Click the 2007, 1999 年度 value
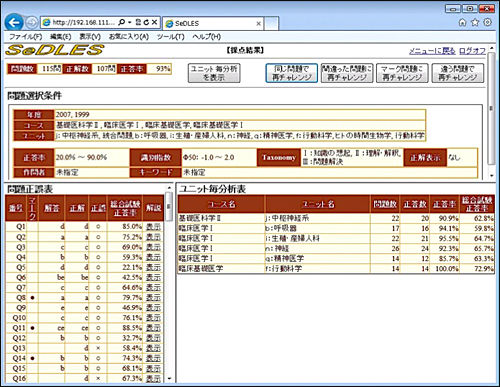 coord(72,115)
